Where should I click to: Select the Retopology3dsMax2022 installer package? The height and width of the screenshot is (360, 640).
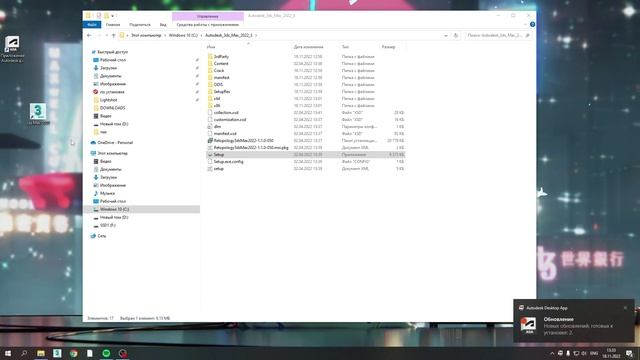tap(243, 140)
